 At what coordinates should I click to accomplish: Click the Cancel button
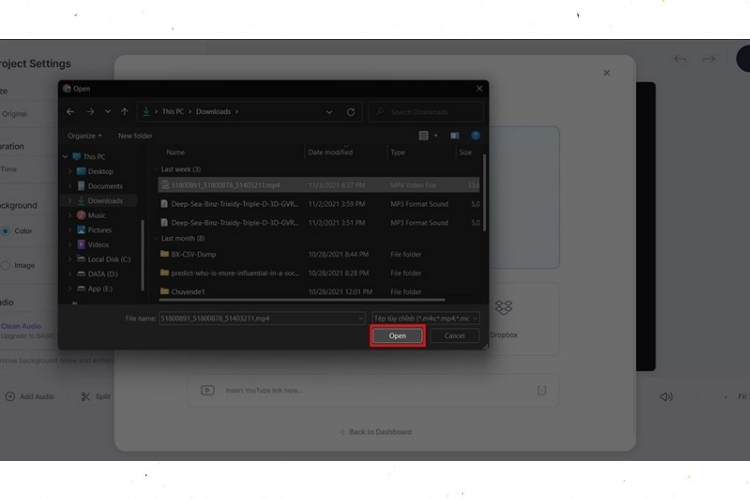click(x=454, y=336)
